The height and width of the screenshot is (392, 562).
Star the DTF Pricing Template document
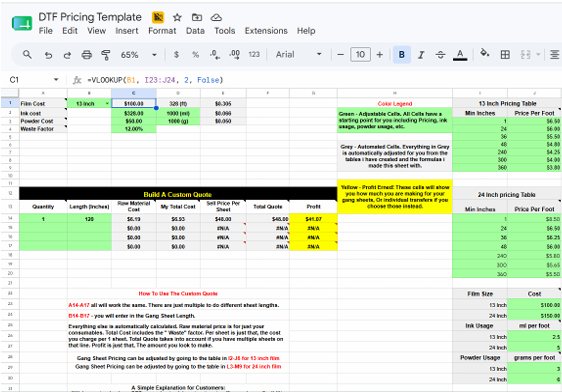coord(177,17)
